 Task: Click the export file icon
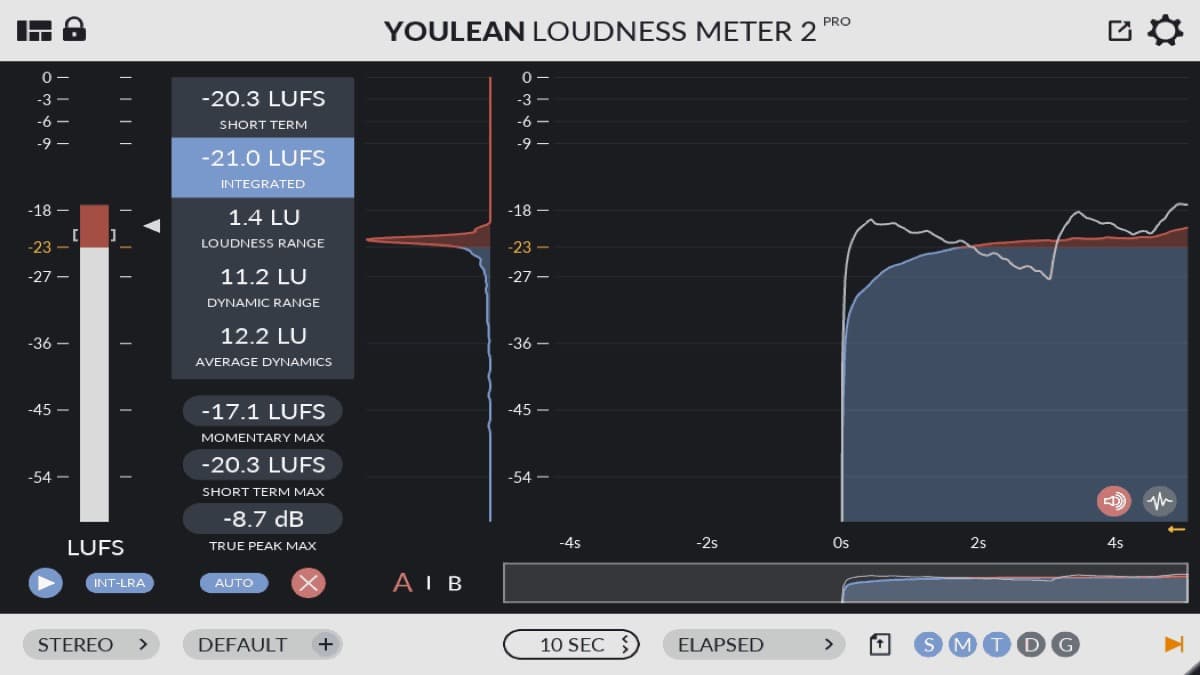point(880,645)
